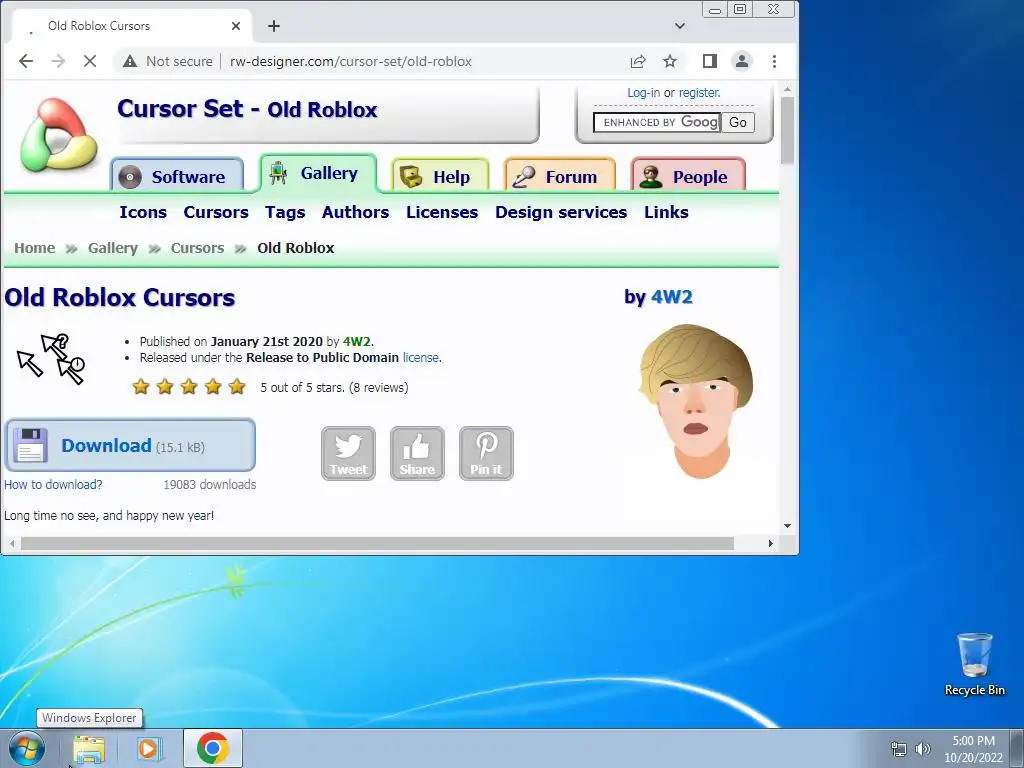Open the Chrome profile avatar icon
This screenshot has width=1024, height=768.
742,61
